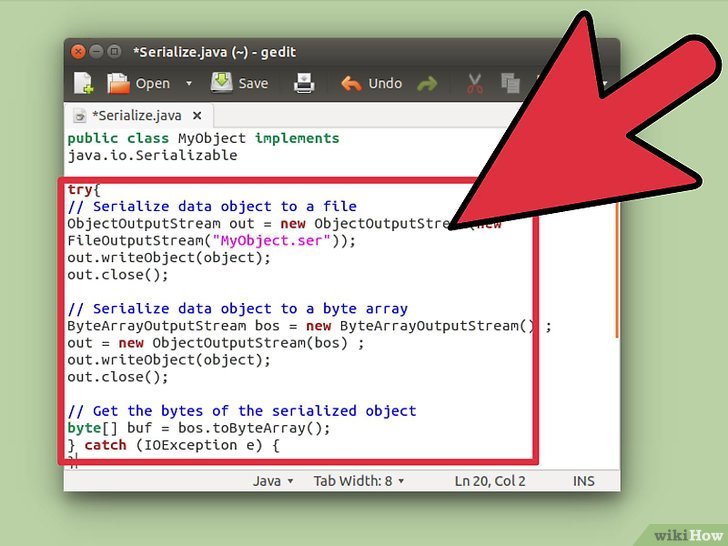Screen dimensions: 728x546
Task: Close the gedit window
Action: pos(78,52)
